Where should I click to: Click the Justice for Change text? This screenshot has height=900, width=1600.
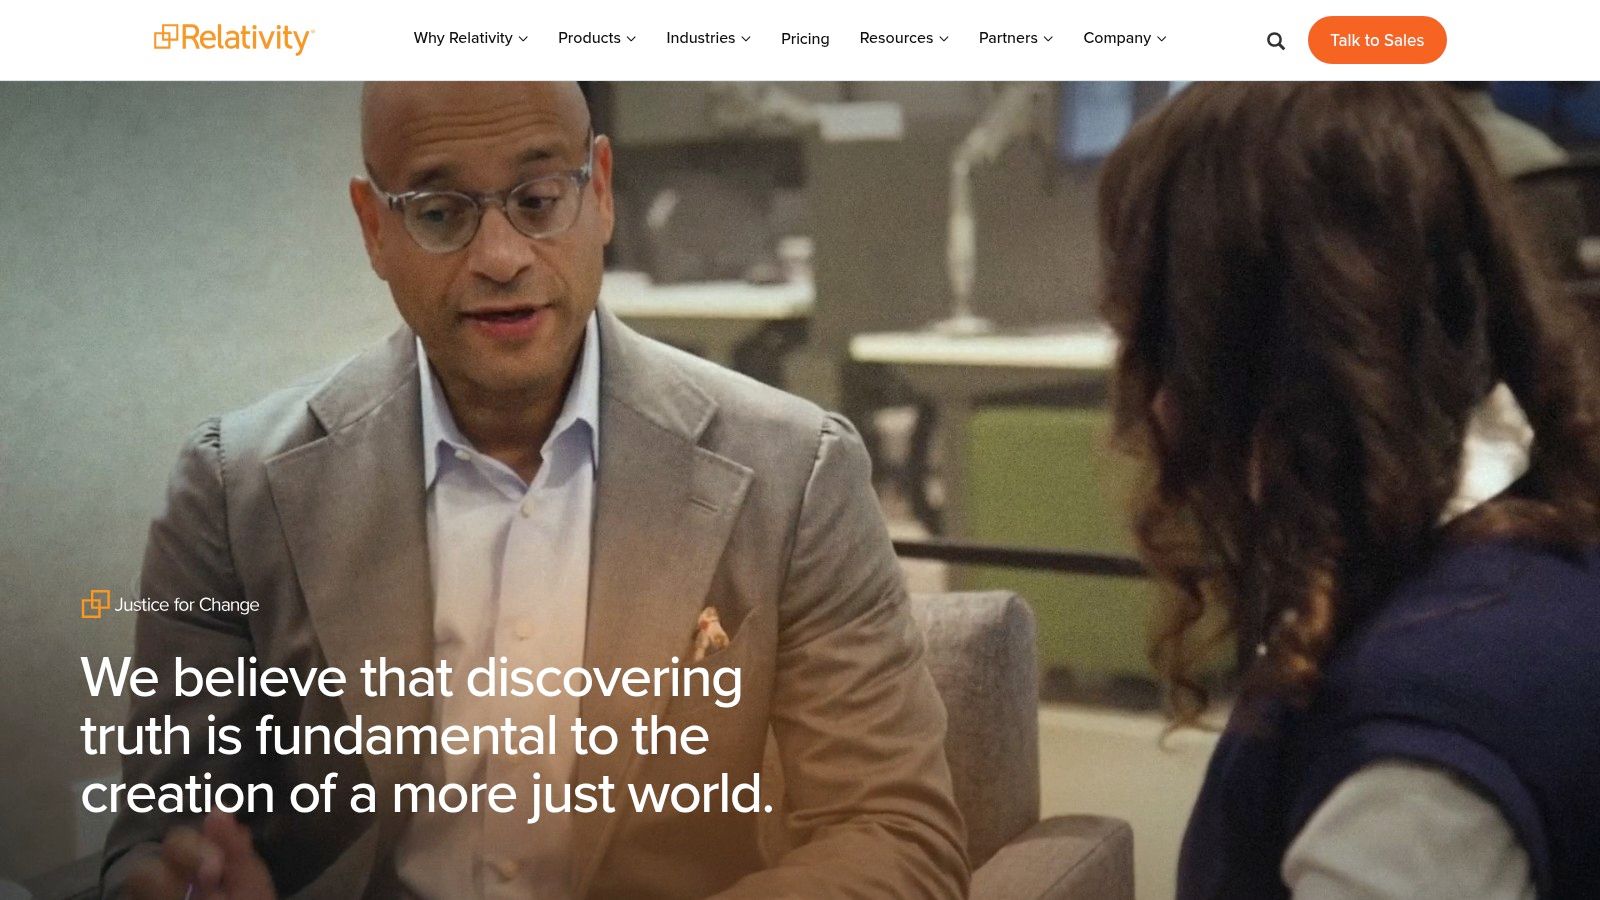[187, 604]
